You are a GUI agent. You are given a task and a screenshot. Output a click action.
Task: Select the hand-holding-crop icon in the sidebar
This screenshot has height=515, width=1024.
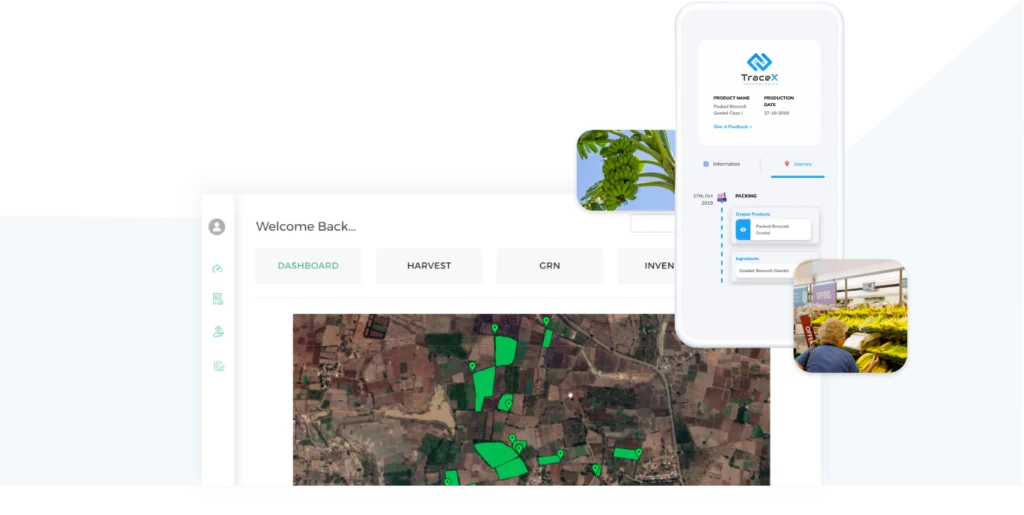218,332
